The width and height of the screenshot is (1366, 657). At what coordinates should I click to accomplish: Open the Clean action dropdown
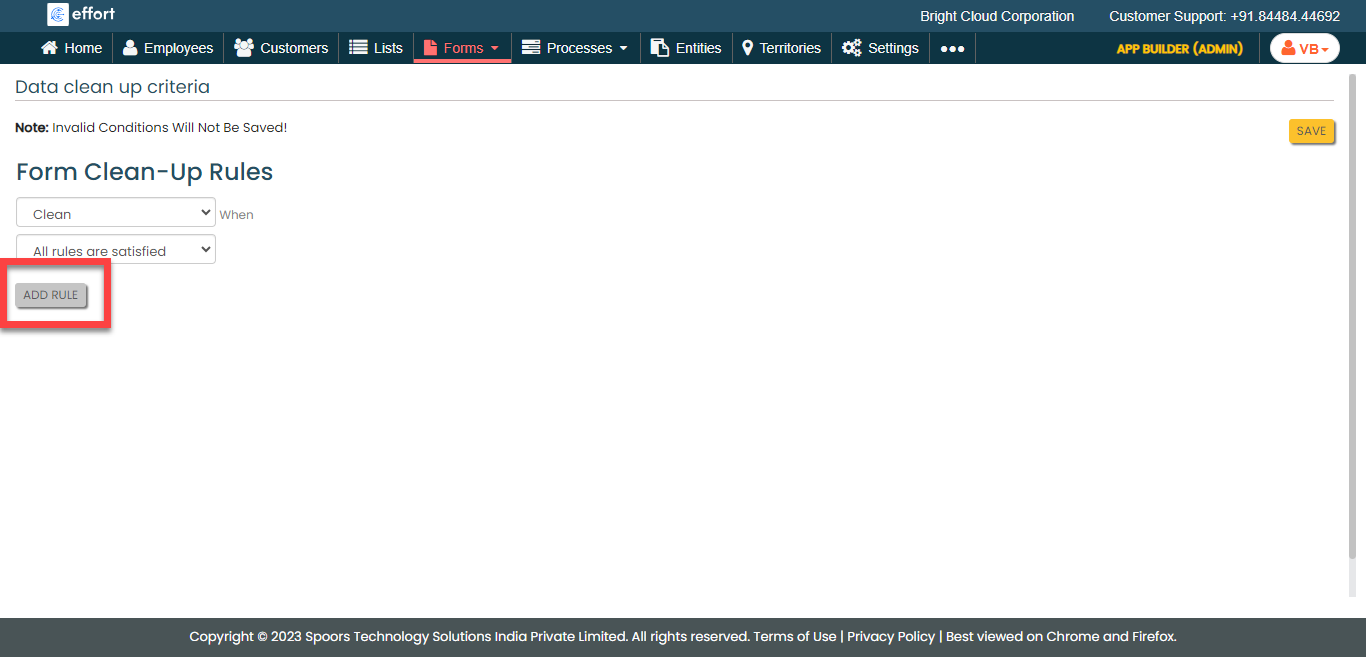pyautogui.click(x=116, y=213)
